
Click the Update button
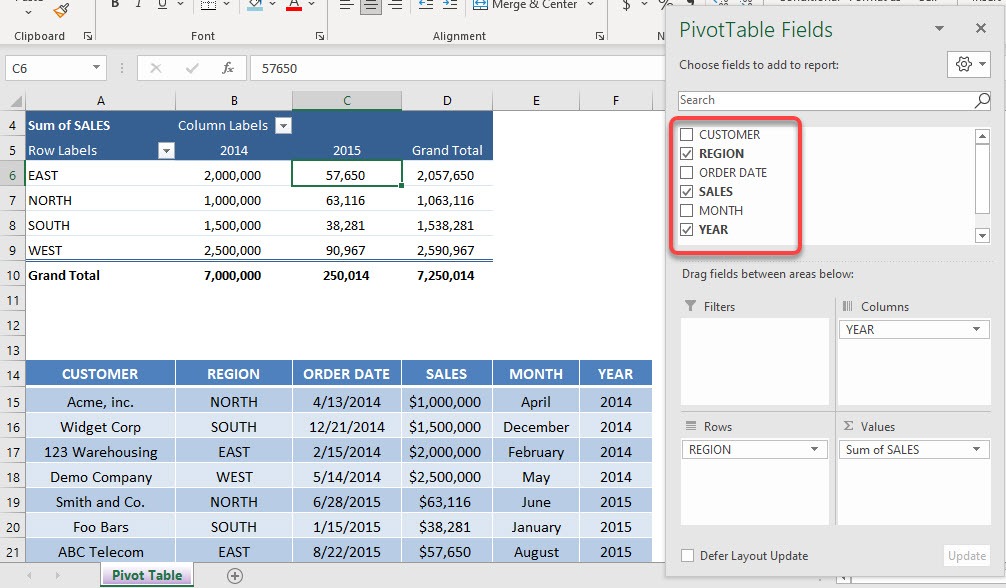click(x=966, y=555)
